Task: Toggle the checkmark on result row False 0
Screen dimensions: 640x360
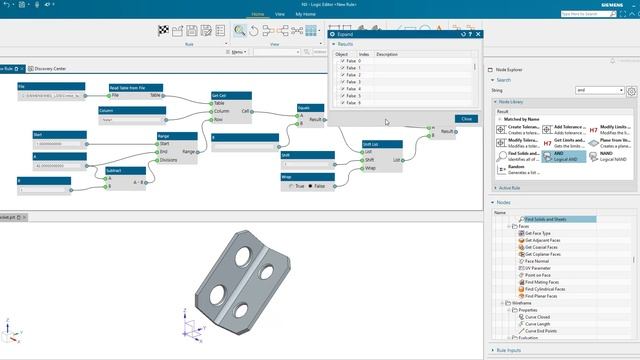Action: 342,61
